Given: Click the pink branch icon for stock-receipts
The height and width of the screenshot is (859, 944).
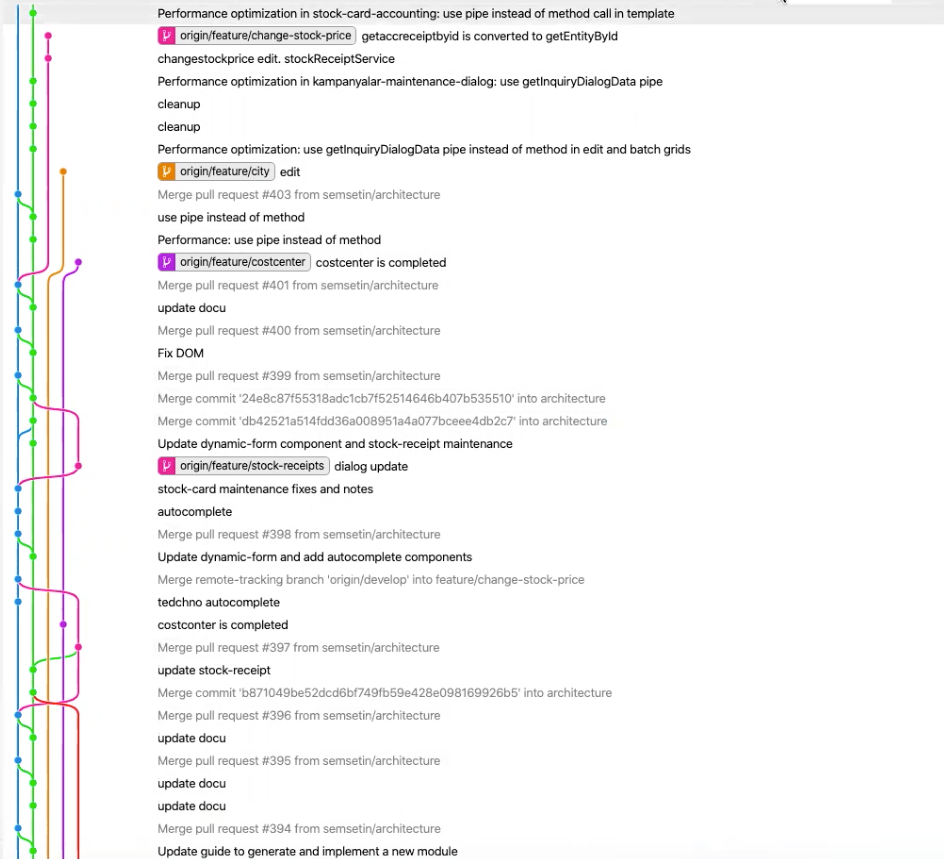Looking at the screenshot, I should tap(166, 466).
